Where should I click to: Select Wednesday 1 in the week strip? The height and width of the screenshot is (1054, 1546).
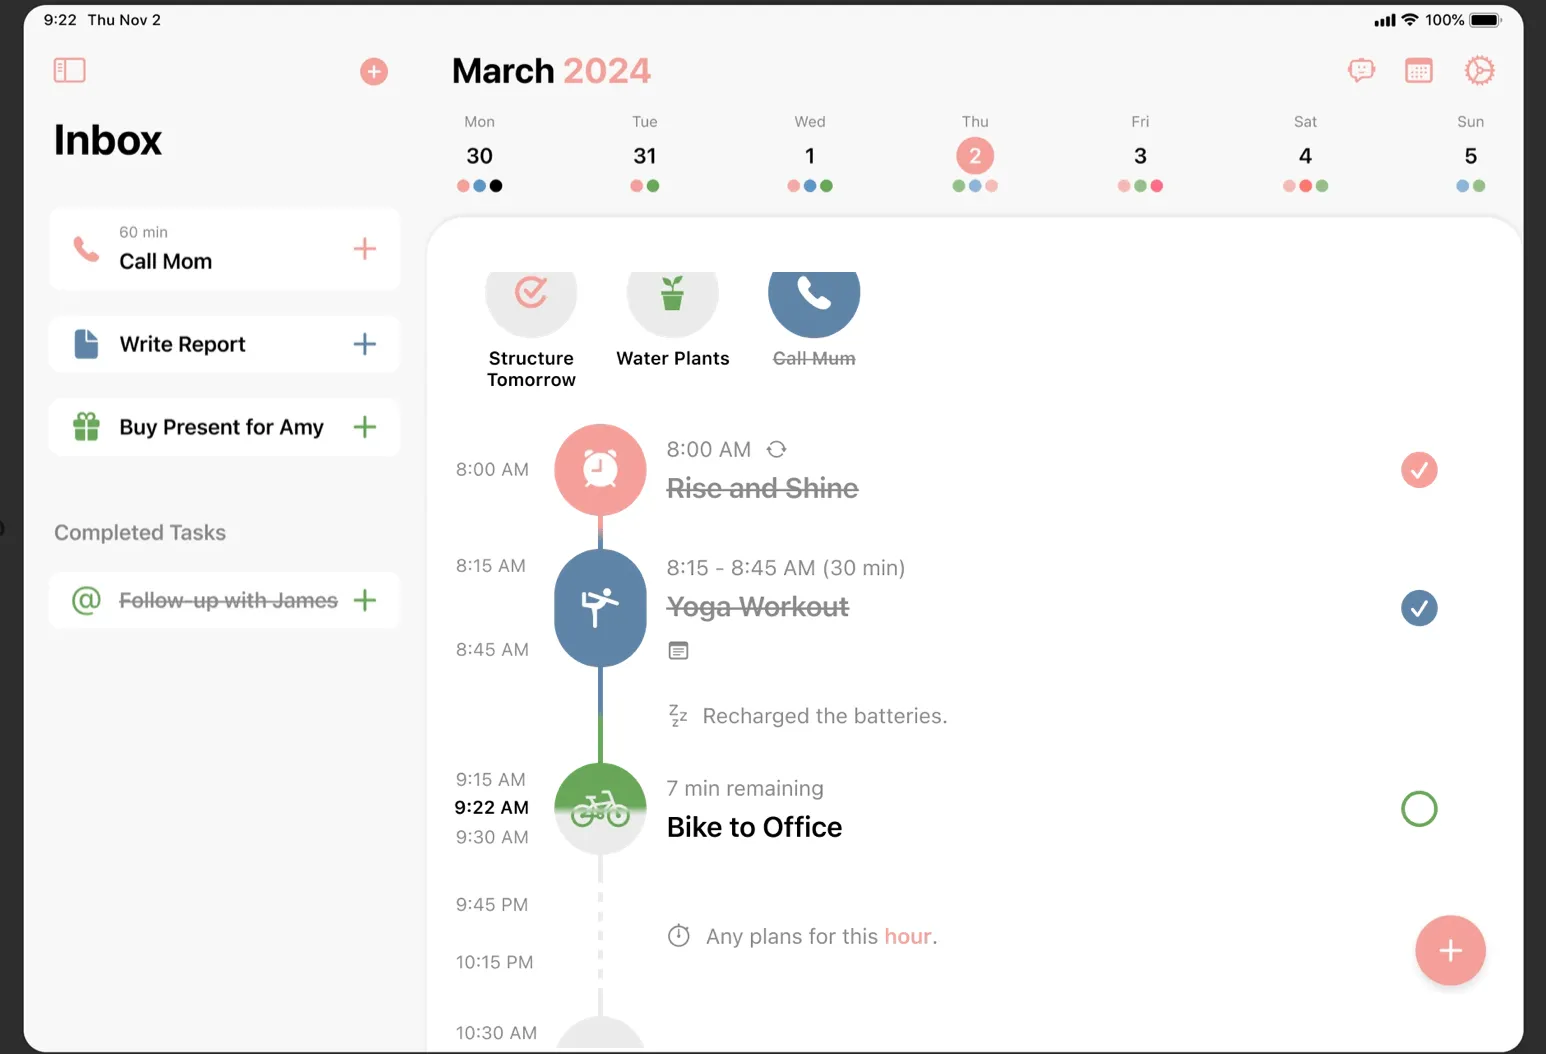coord(810,154)
